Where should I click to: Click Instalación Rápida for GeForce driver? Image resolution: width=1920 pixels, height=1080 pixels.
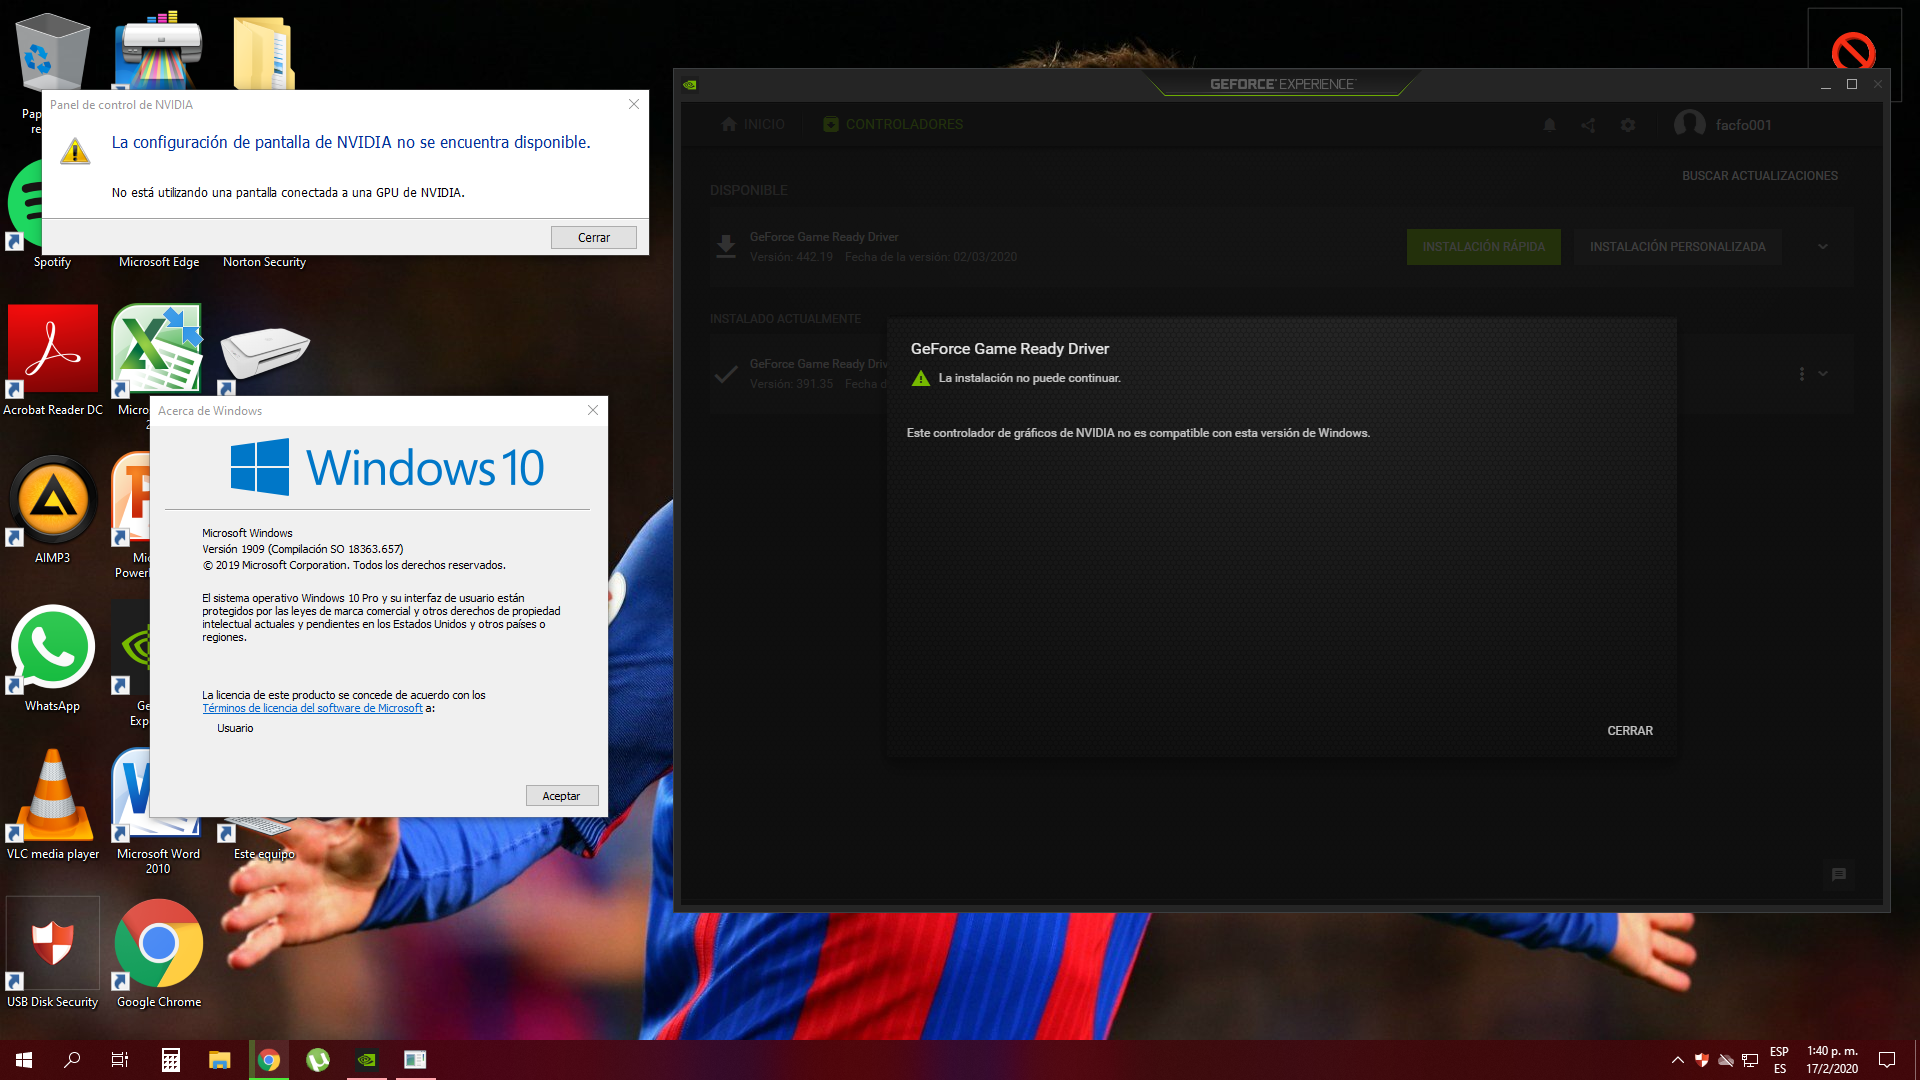pyautogui.click(x=1482, y=247)
